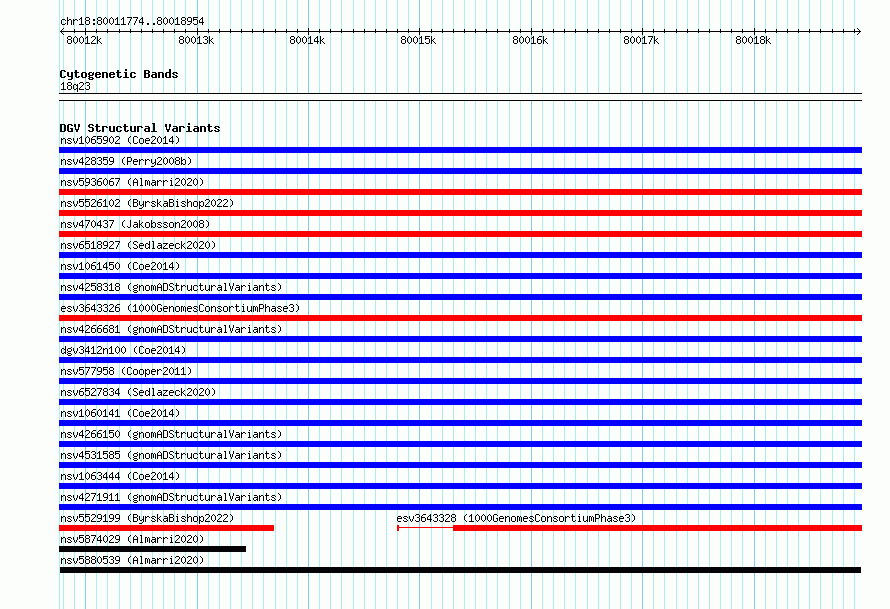
Task: Click the red bar under nsv5526102
Action: [x=460, y=213]
